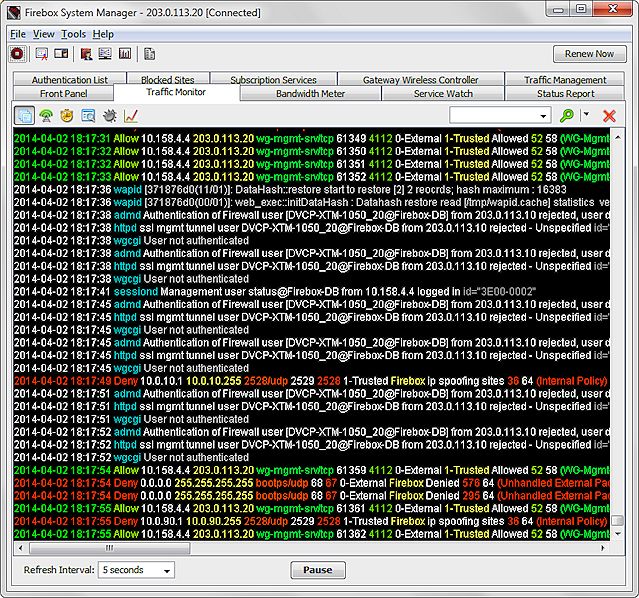Clear the search with the red X icon
This screenshot has height=598, width=639.
608,116
